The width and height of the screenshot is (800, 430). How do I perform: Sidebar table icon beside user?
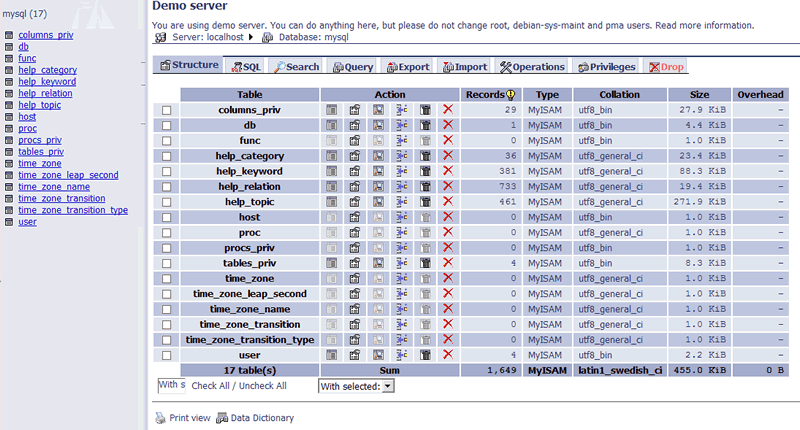pyautogui.click(x=9, y=222)
